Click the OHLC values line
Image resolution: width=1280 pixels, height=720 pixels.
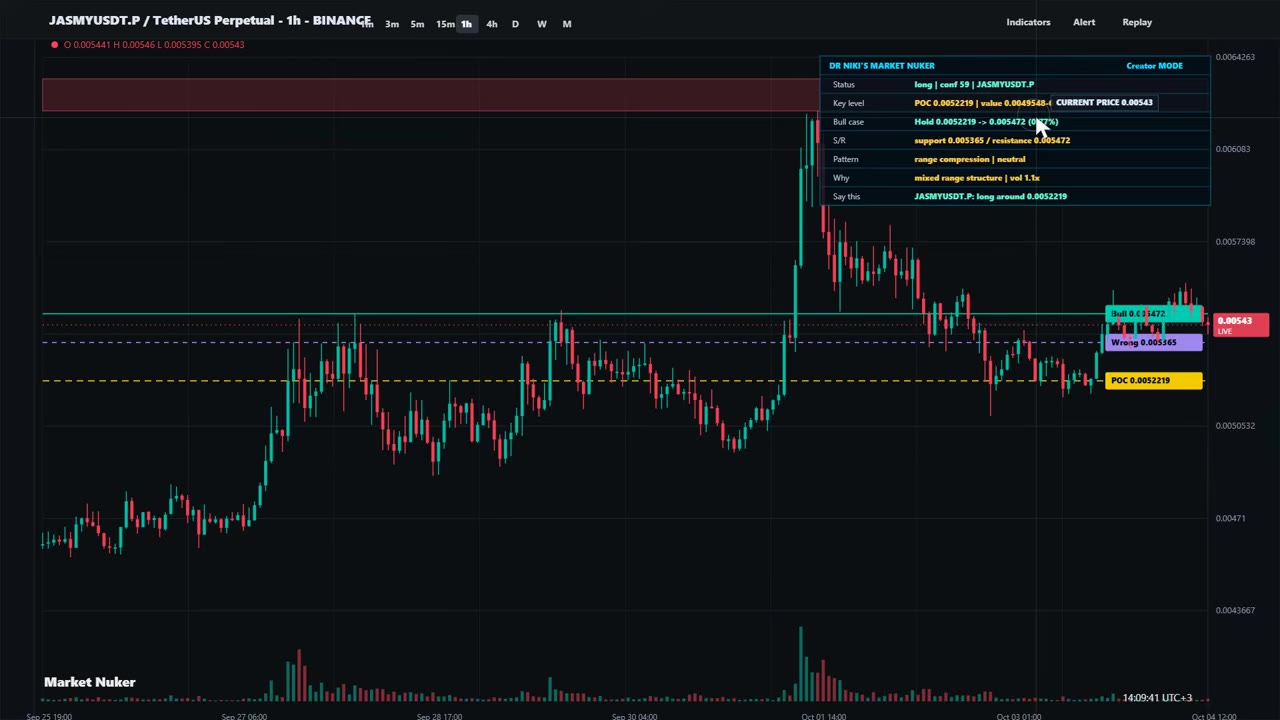coord(154,44)
